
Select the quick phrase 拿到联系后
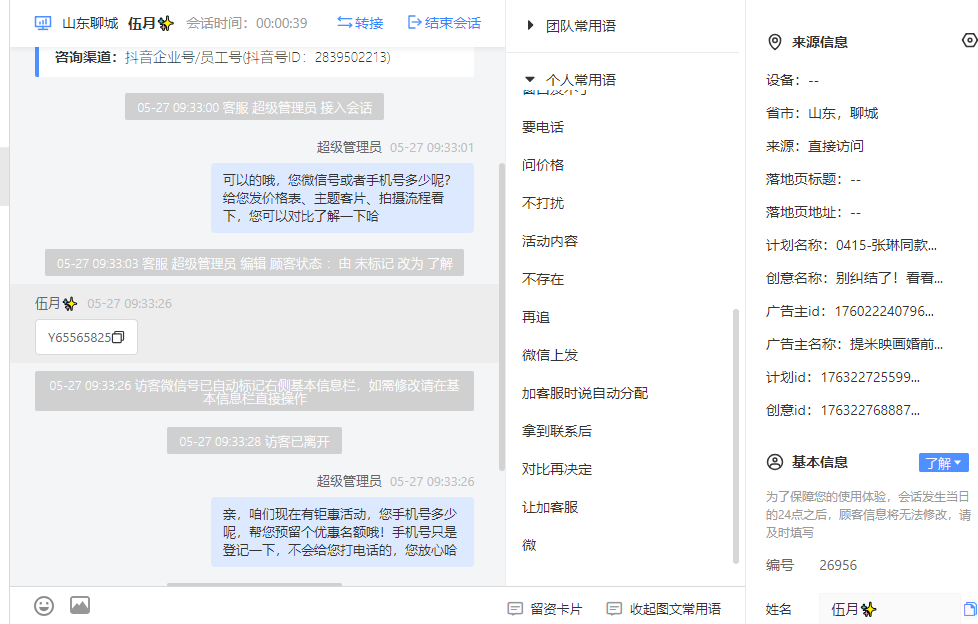pos(556,432)
